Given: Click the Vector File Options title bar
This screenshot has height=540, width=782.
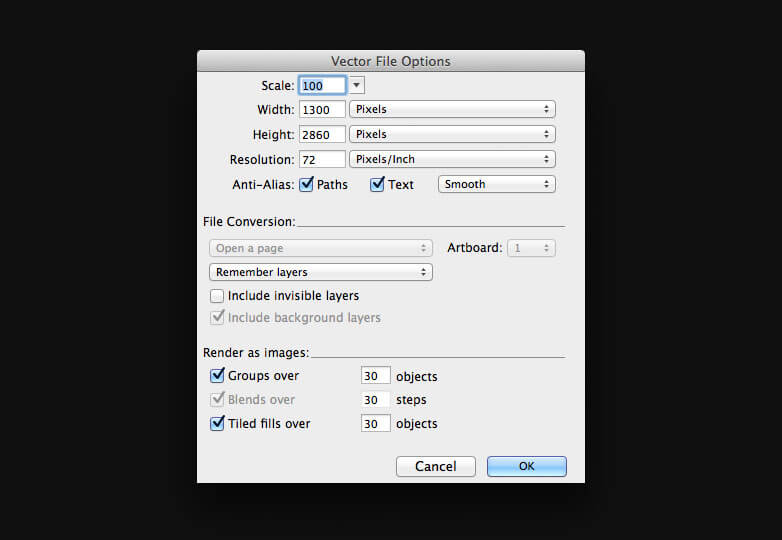Looking at the screenshot, I should click(390, 61).
